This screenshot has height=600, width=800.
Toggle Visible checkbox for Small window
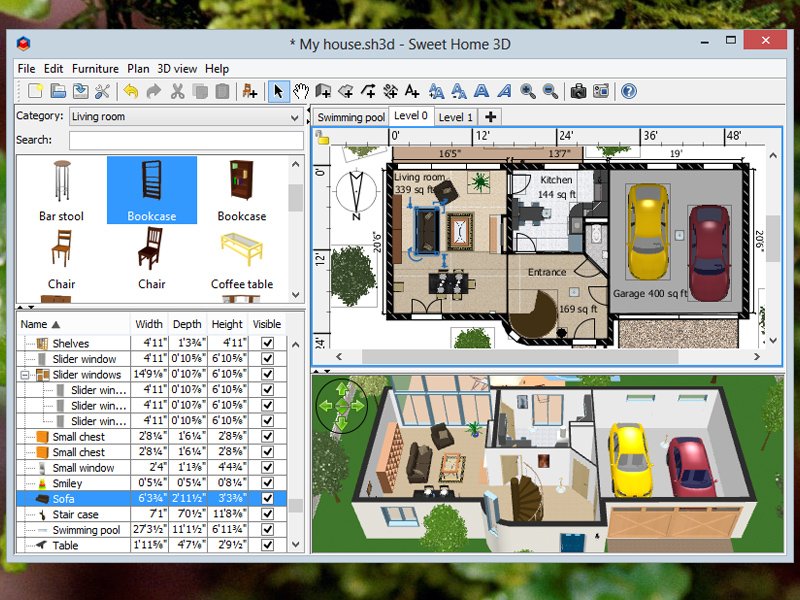tap(267, 467)
